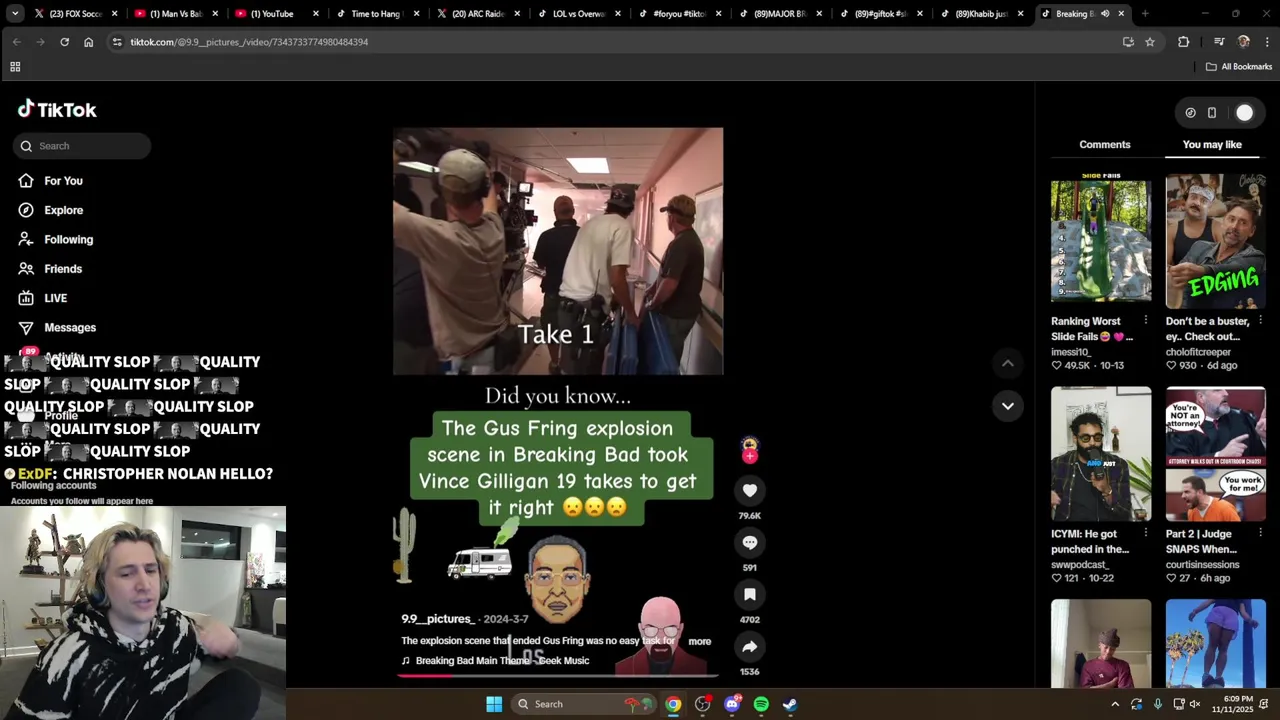Image resolution: width=1280 pixels, height=720 pixels.
Task: Switch to the You may like tab
Action: pyautogui.click(x=1212, y=145)
